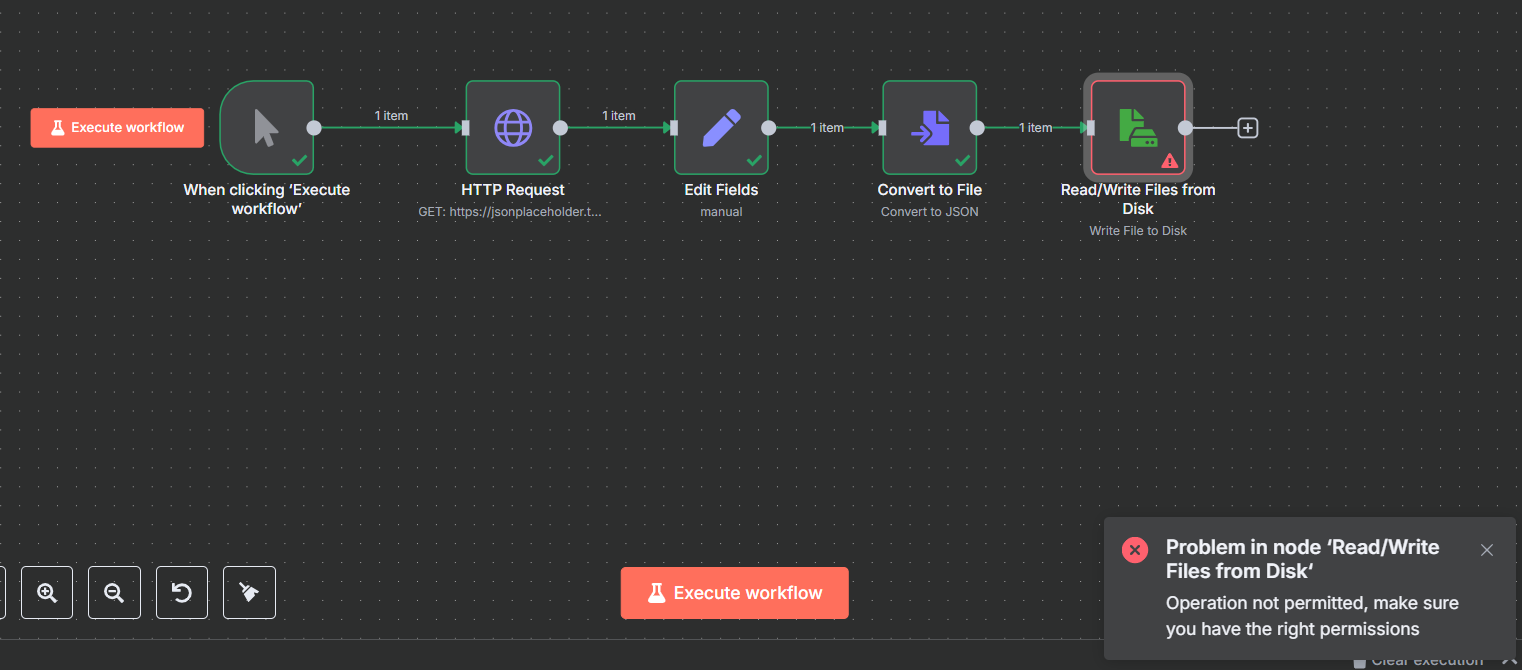Viewport: 1522px width, 670px height.
Task: Reset the canvas zoom level
Action: pyautogui.click(x=182, y=593)
